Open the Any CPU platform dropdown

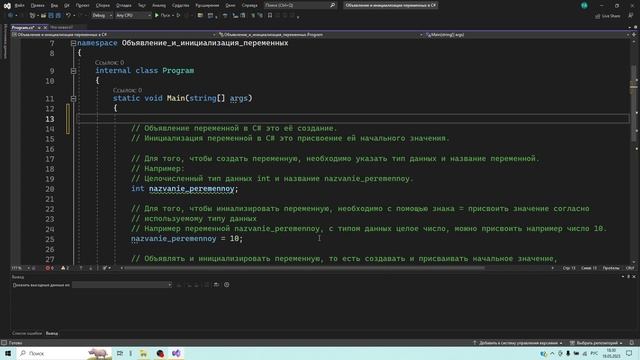[x=133, y=16]
